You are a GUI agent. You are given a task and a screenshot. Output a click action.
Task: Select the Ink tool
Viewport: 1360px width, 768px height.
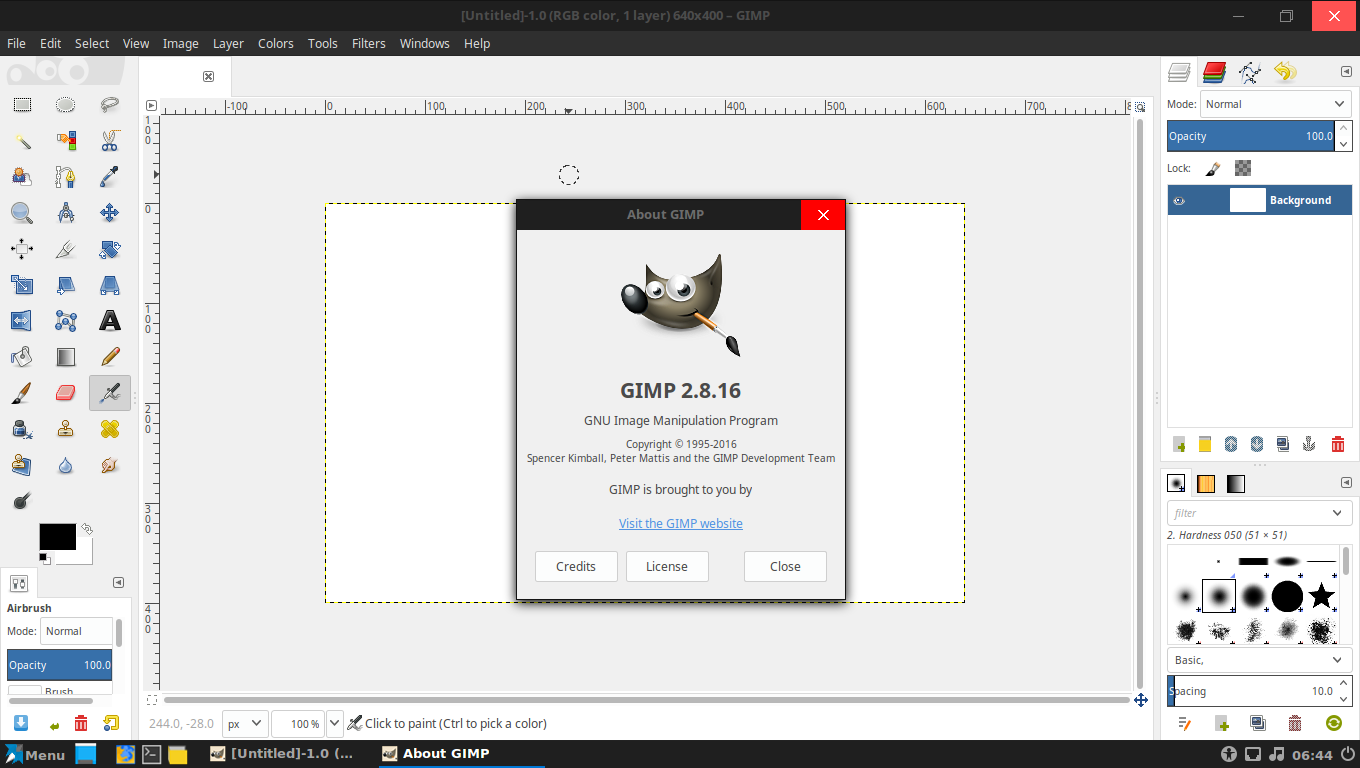click(x=22, y=429)
